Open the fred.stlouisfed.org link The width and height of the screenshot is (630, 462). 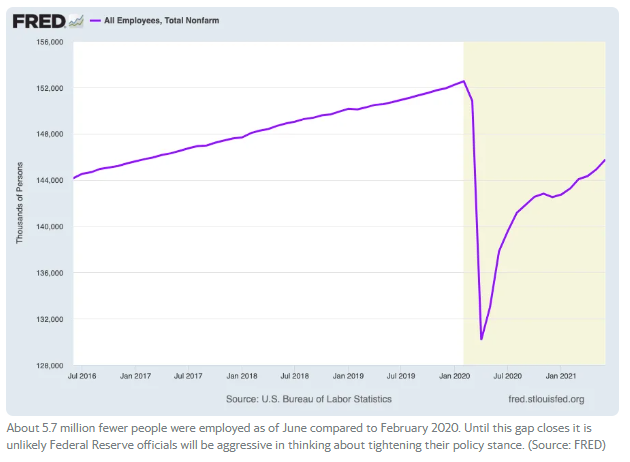pos(546,399)
